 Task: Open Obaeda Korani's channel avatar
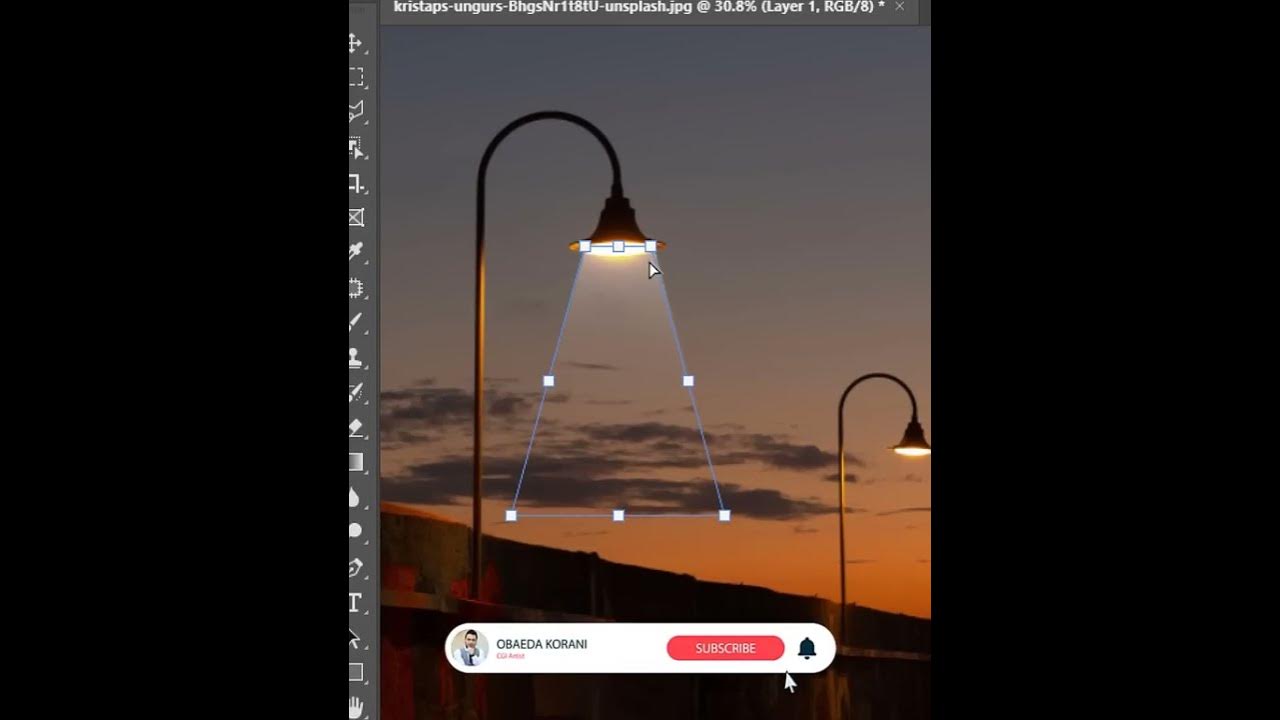point(470,648)
